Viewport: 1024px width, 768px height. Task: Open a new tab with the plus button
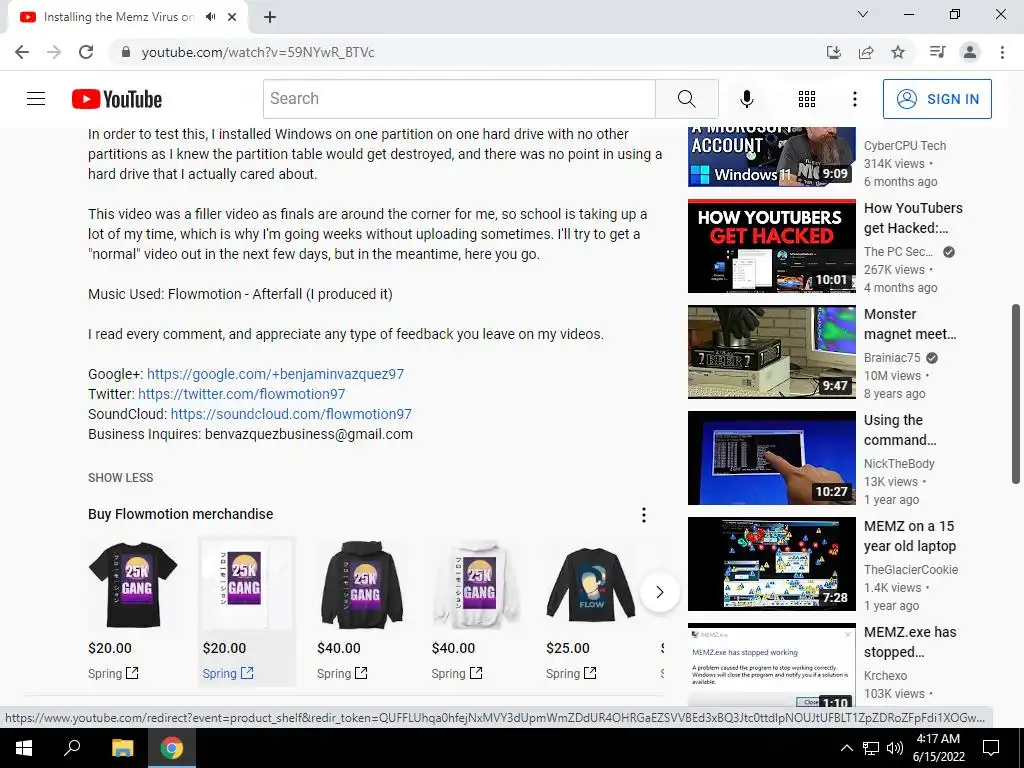(x=270, y=17)
